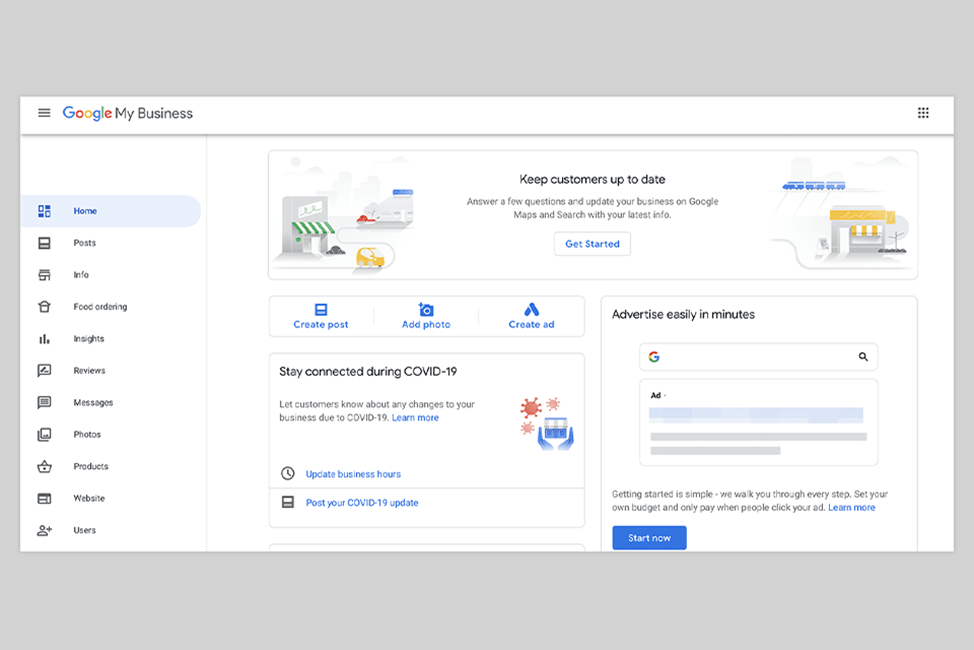Open the Google apps grid
The width and height of the screenshot is (974, 650).
[923, 113]
